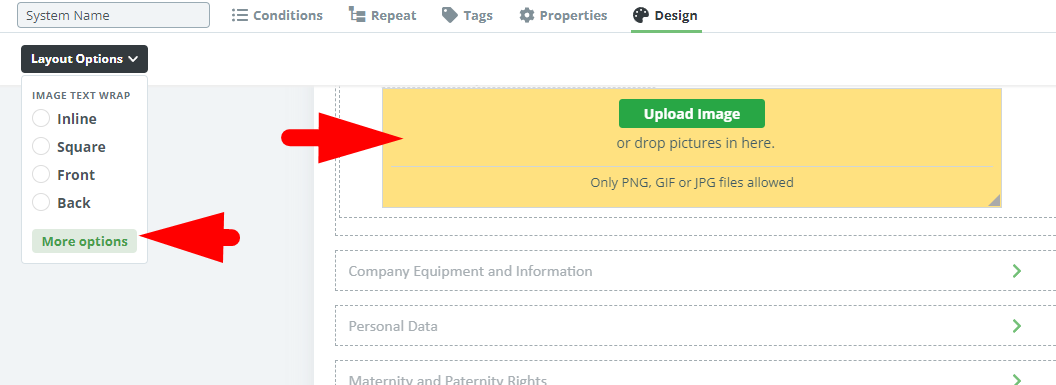Expand Company Equipment and Information chevron
Image resolution: width=1056 pixels, height=385 pixels.
pyautogui.click(x=1017, y=271)
